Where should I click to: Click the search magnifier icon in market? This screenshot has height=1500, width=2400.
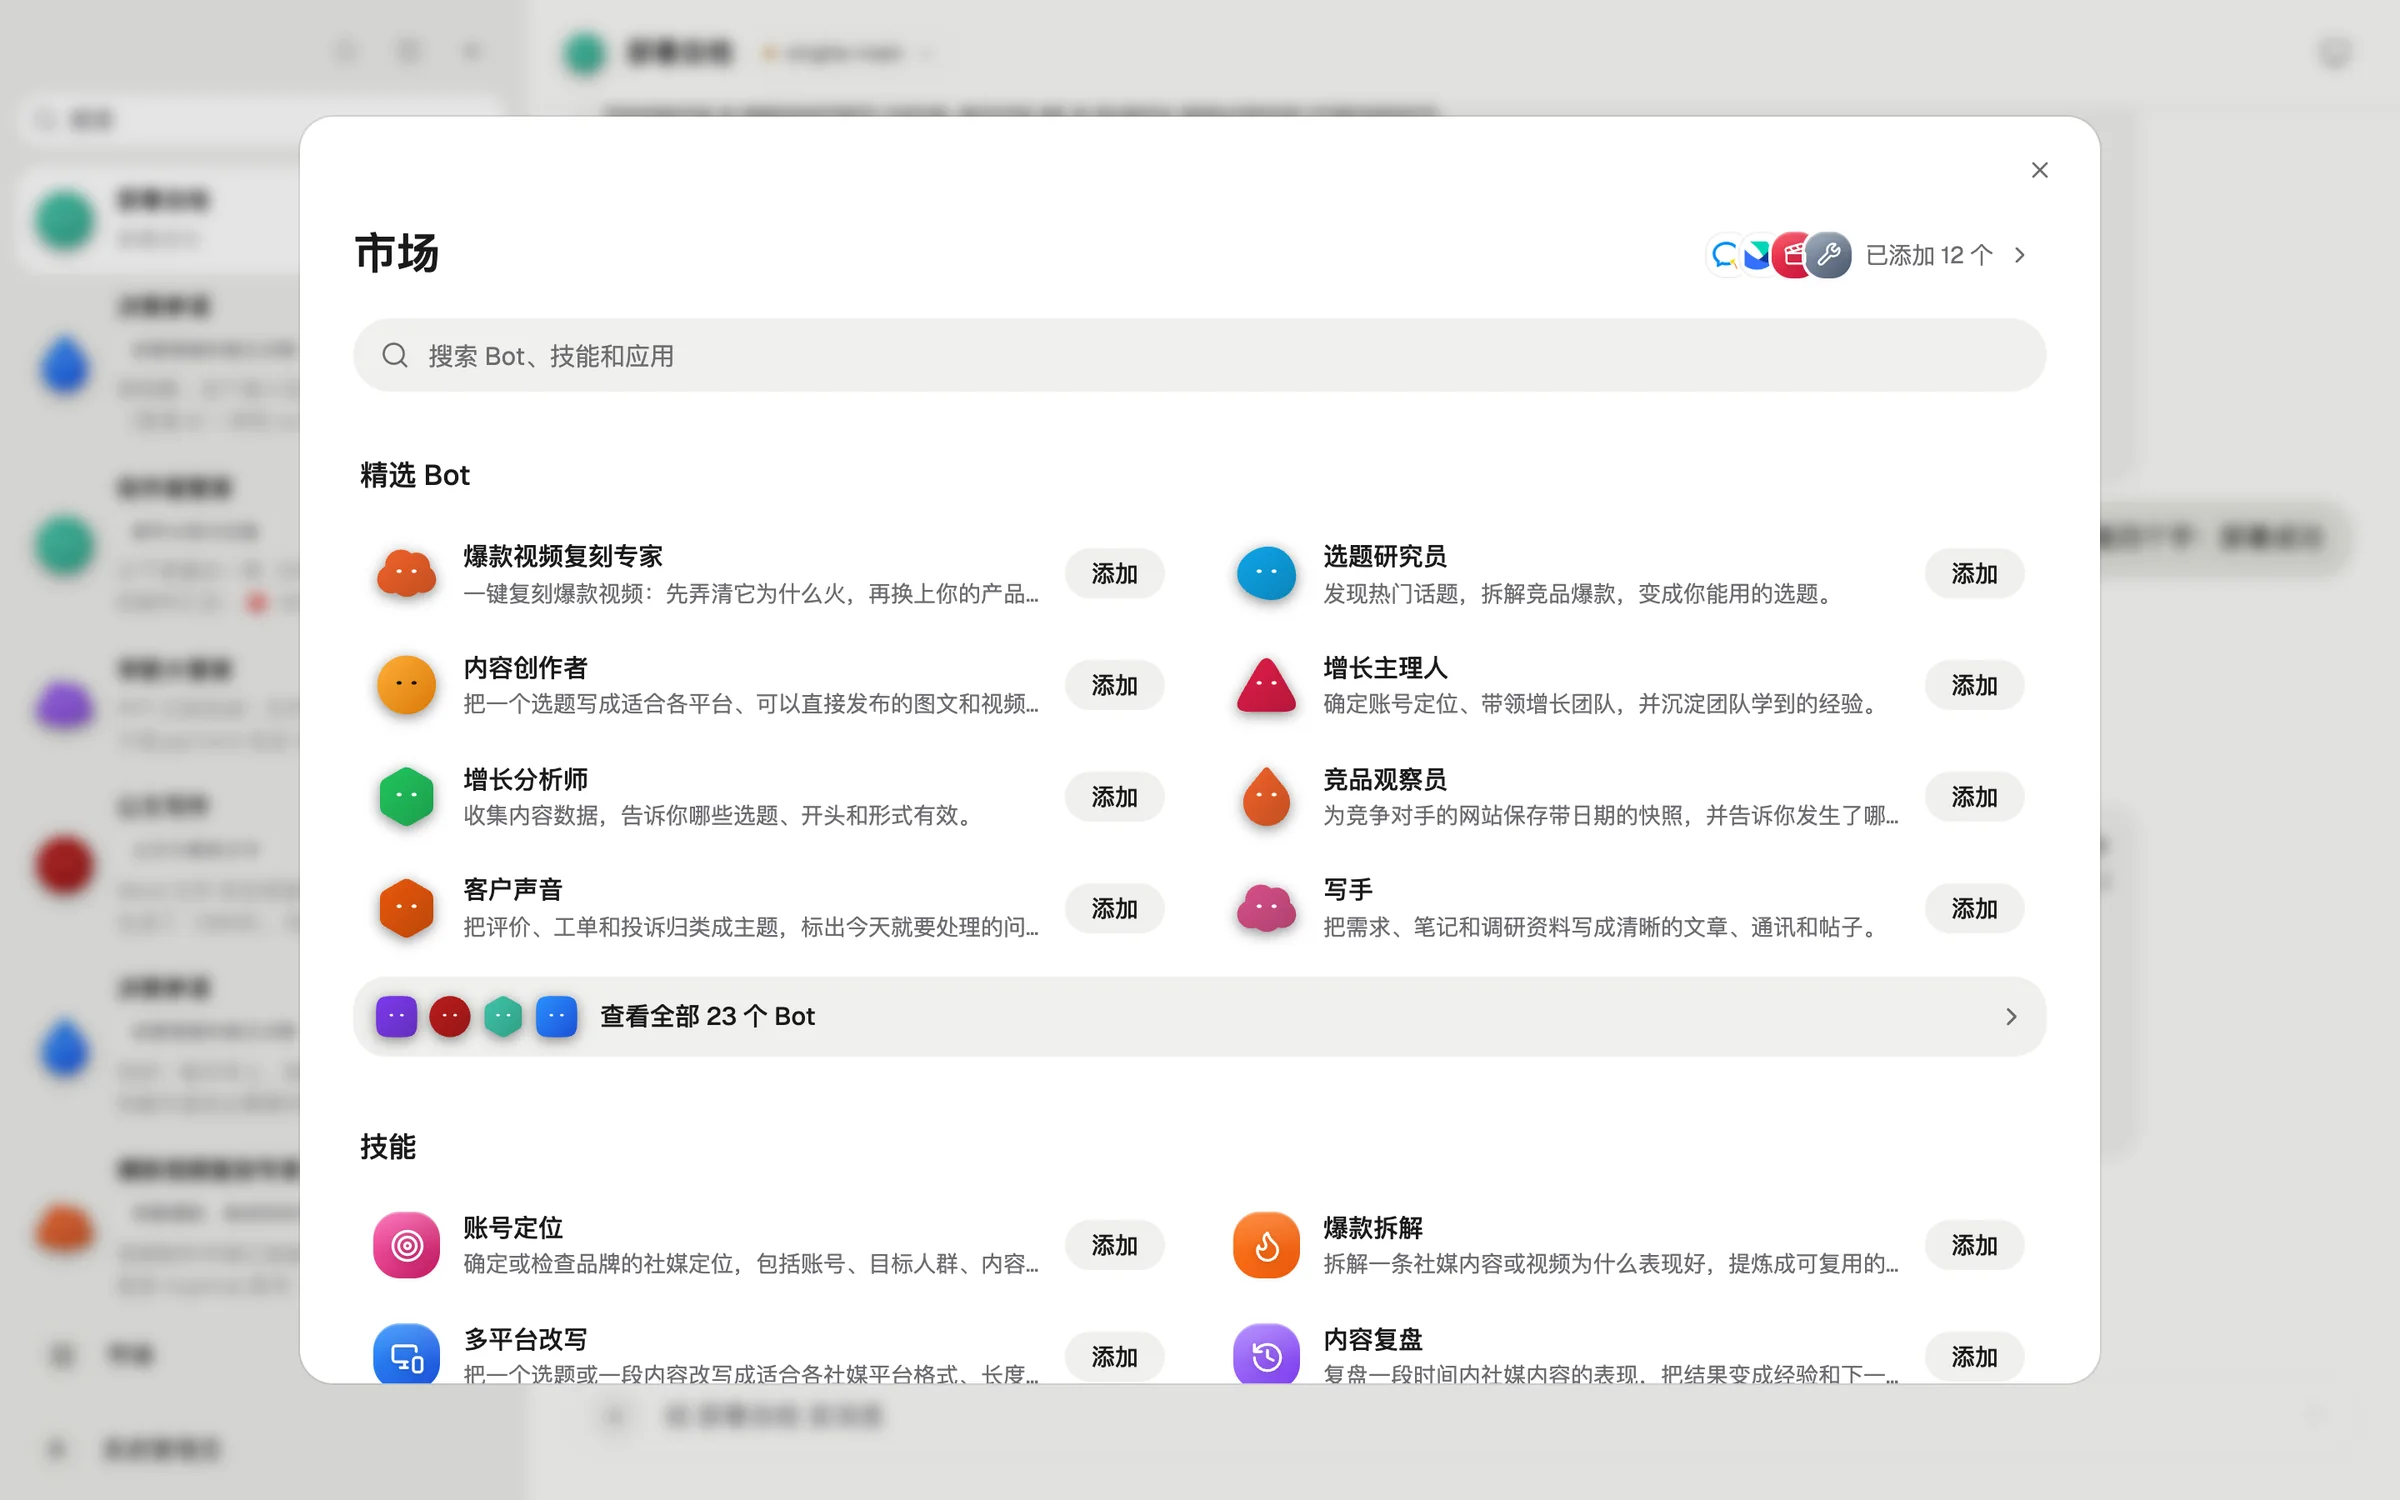coord(395,355)
